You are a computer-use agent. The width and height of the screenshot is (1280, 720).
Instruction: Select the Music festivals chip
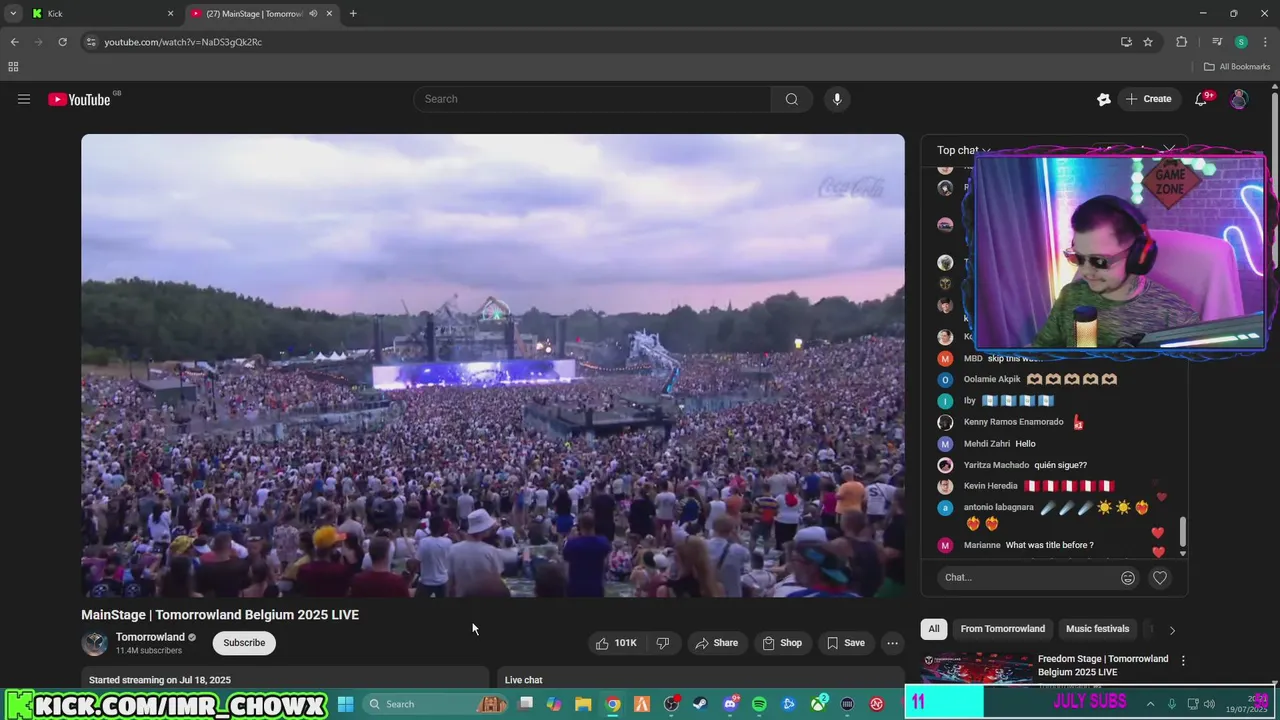coord(1097,629)
